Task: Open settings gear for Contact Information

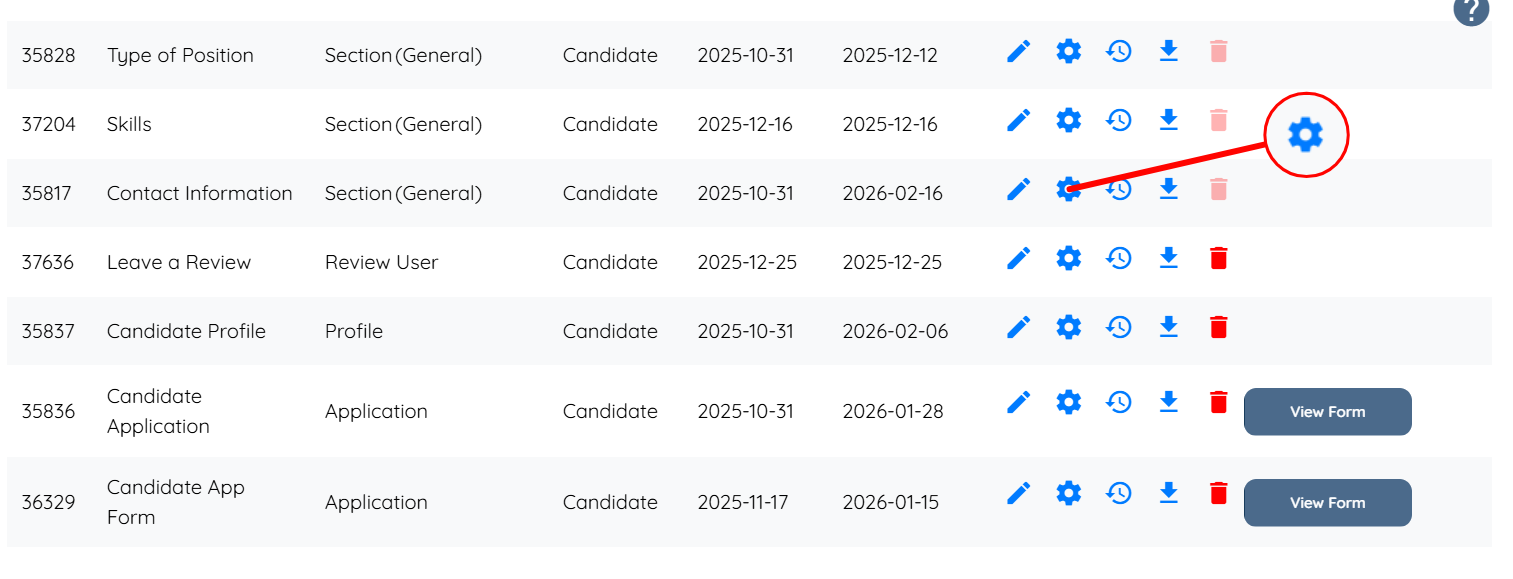Action: [1069, 189]
